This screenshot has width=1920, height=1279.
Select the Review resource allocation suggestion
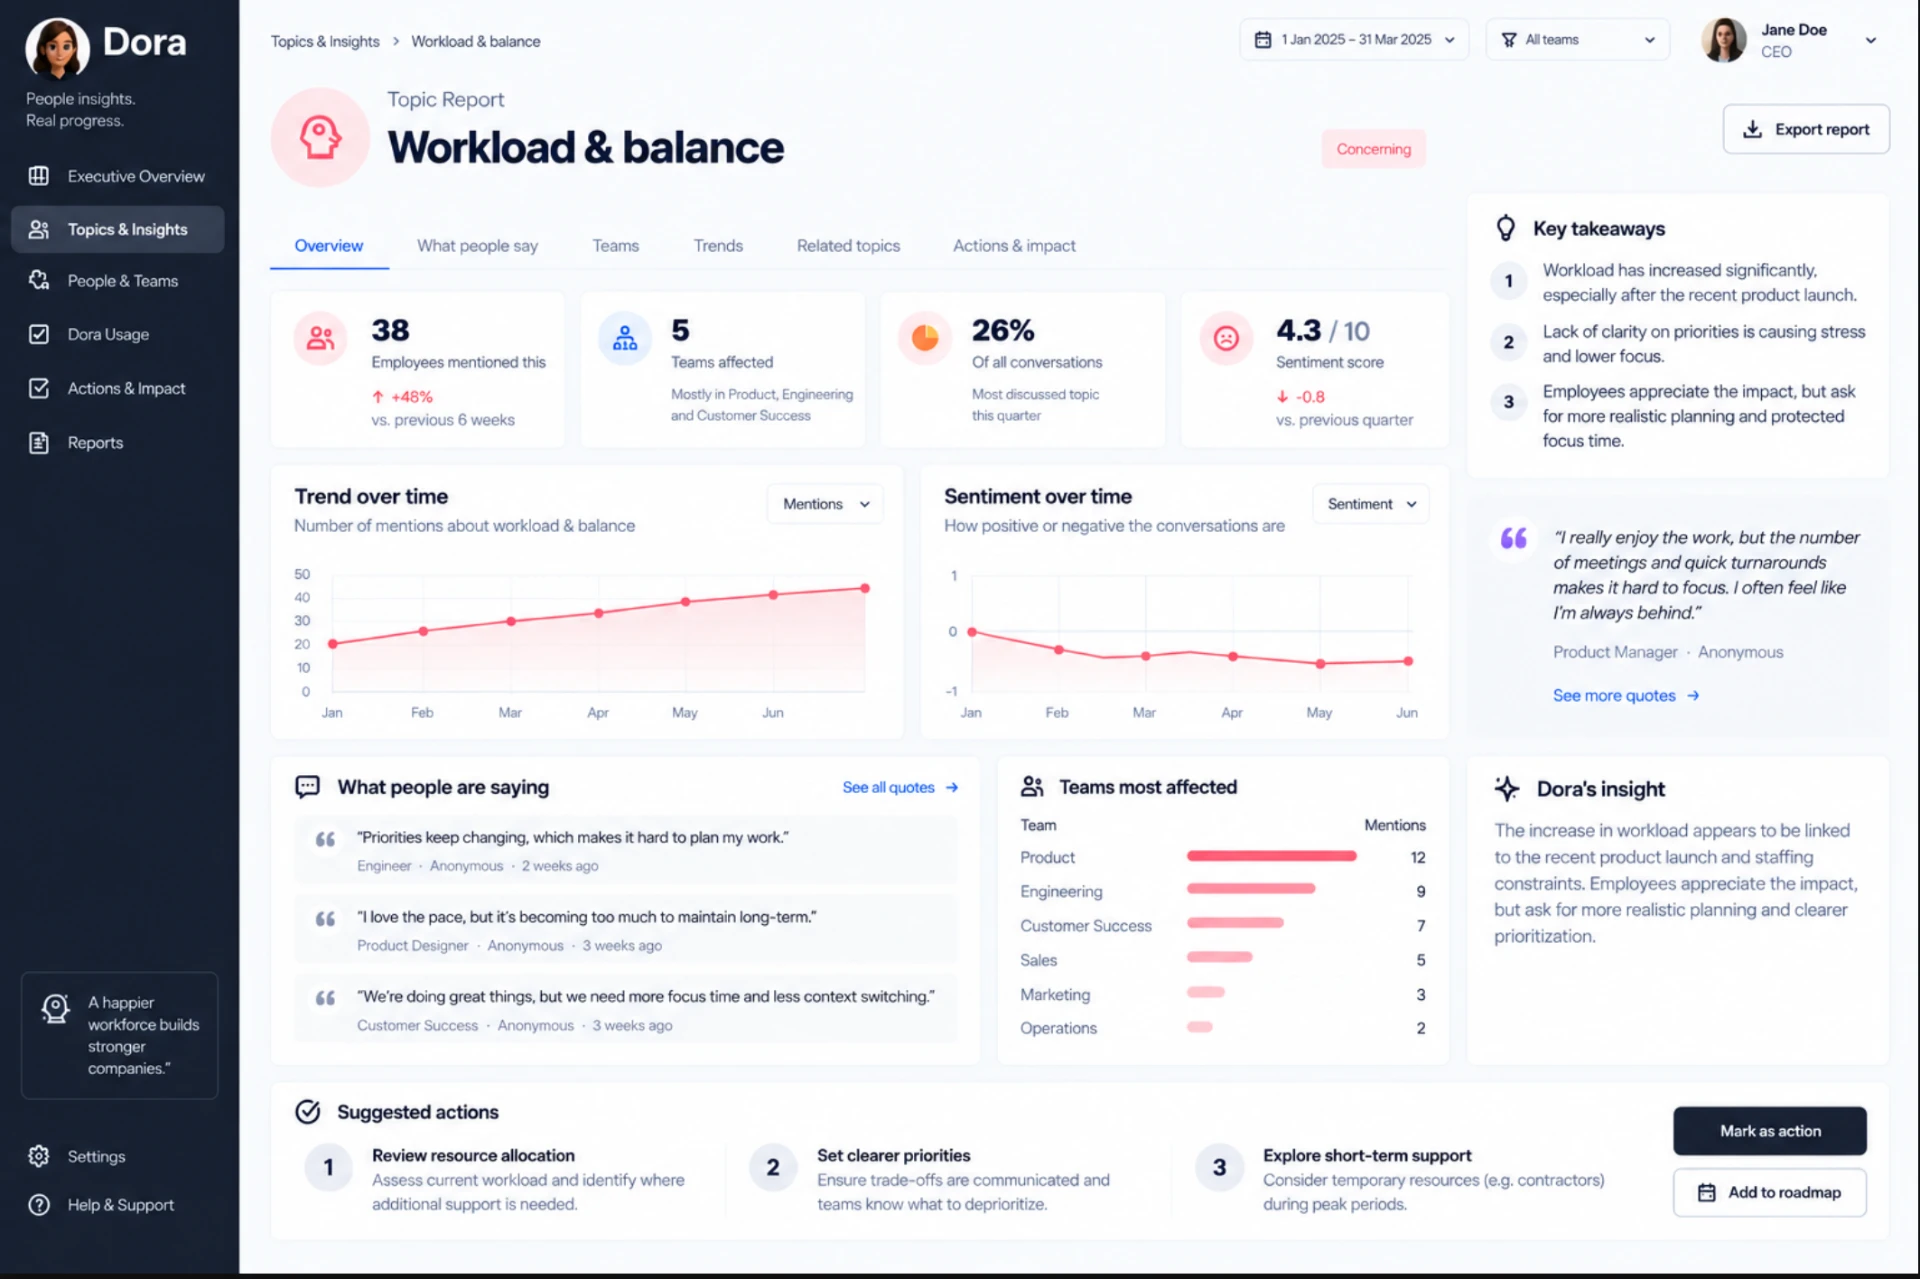coord(497,1179)
